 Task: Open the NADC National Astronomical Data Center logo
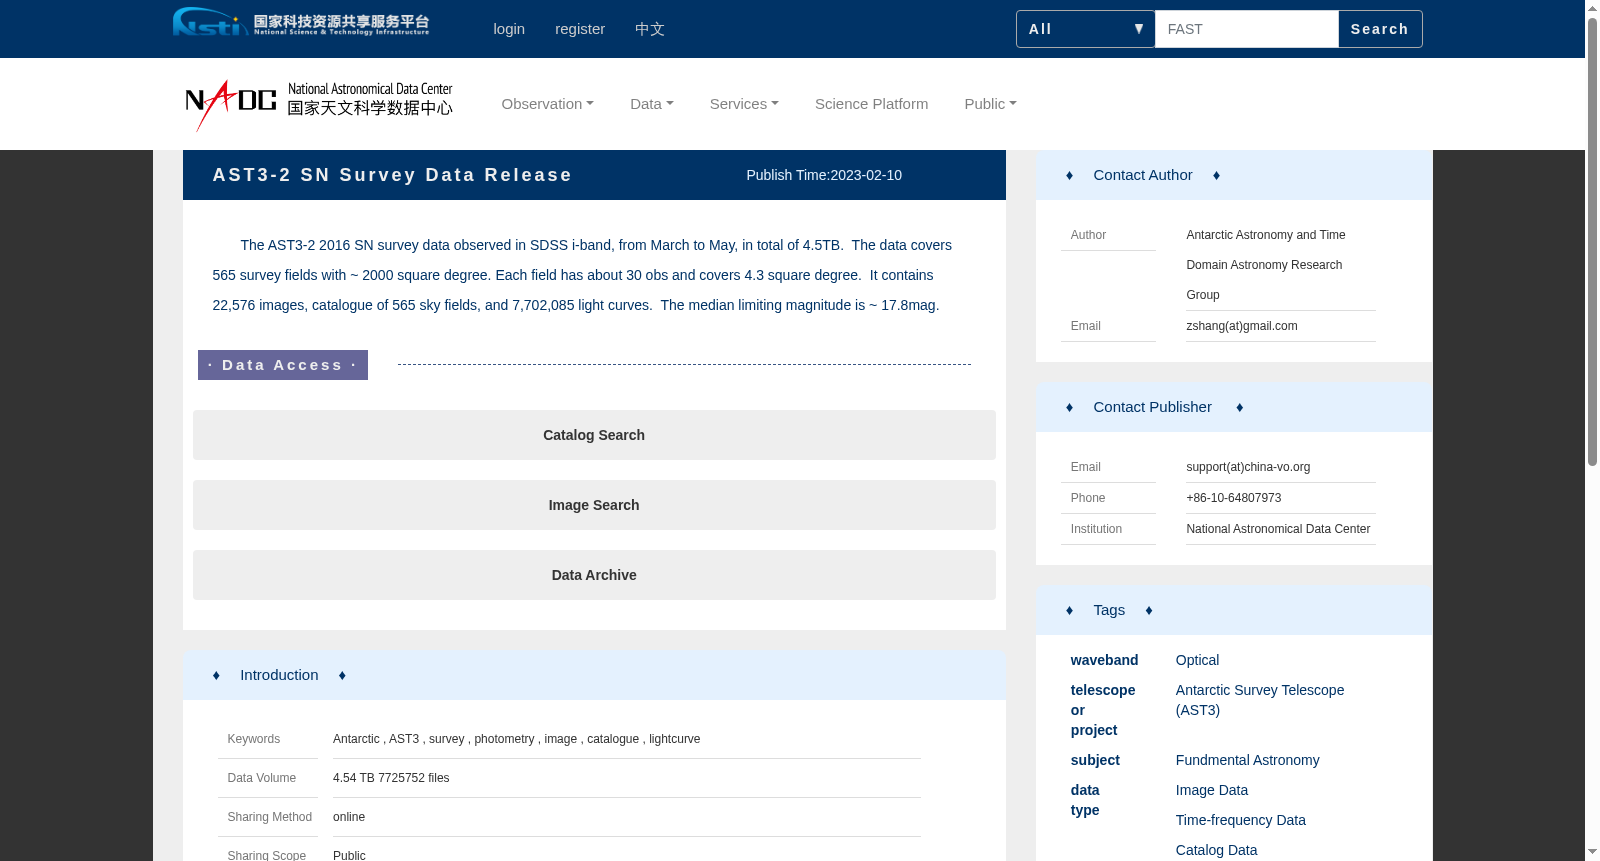[x=319, y=104]
